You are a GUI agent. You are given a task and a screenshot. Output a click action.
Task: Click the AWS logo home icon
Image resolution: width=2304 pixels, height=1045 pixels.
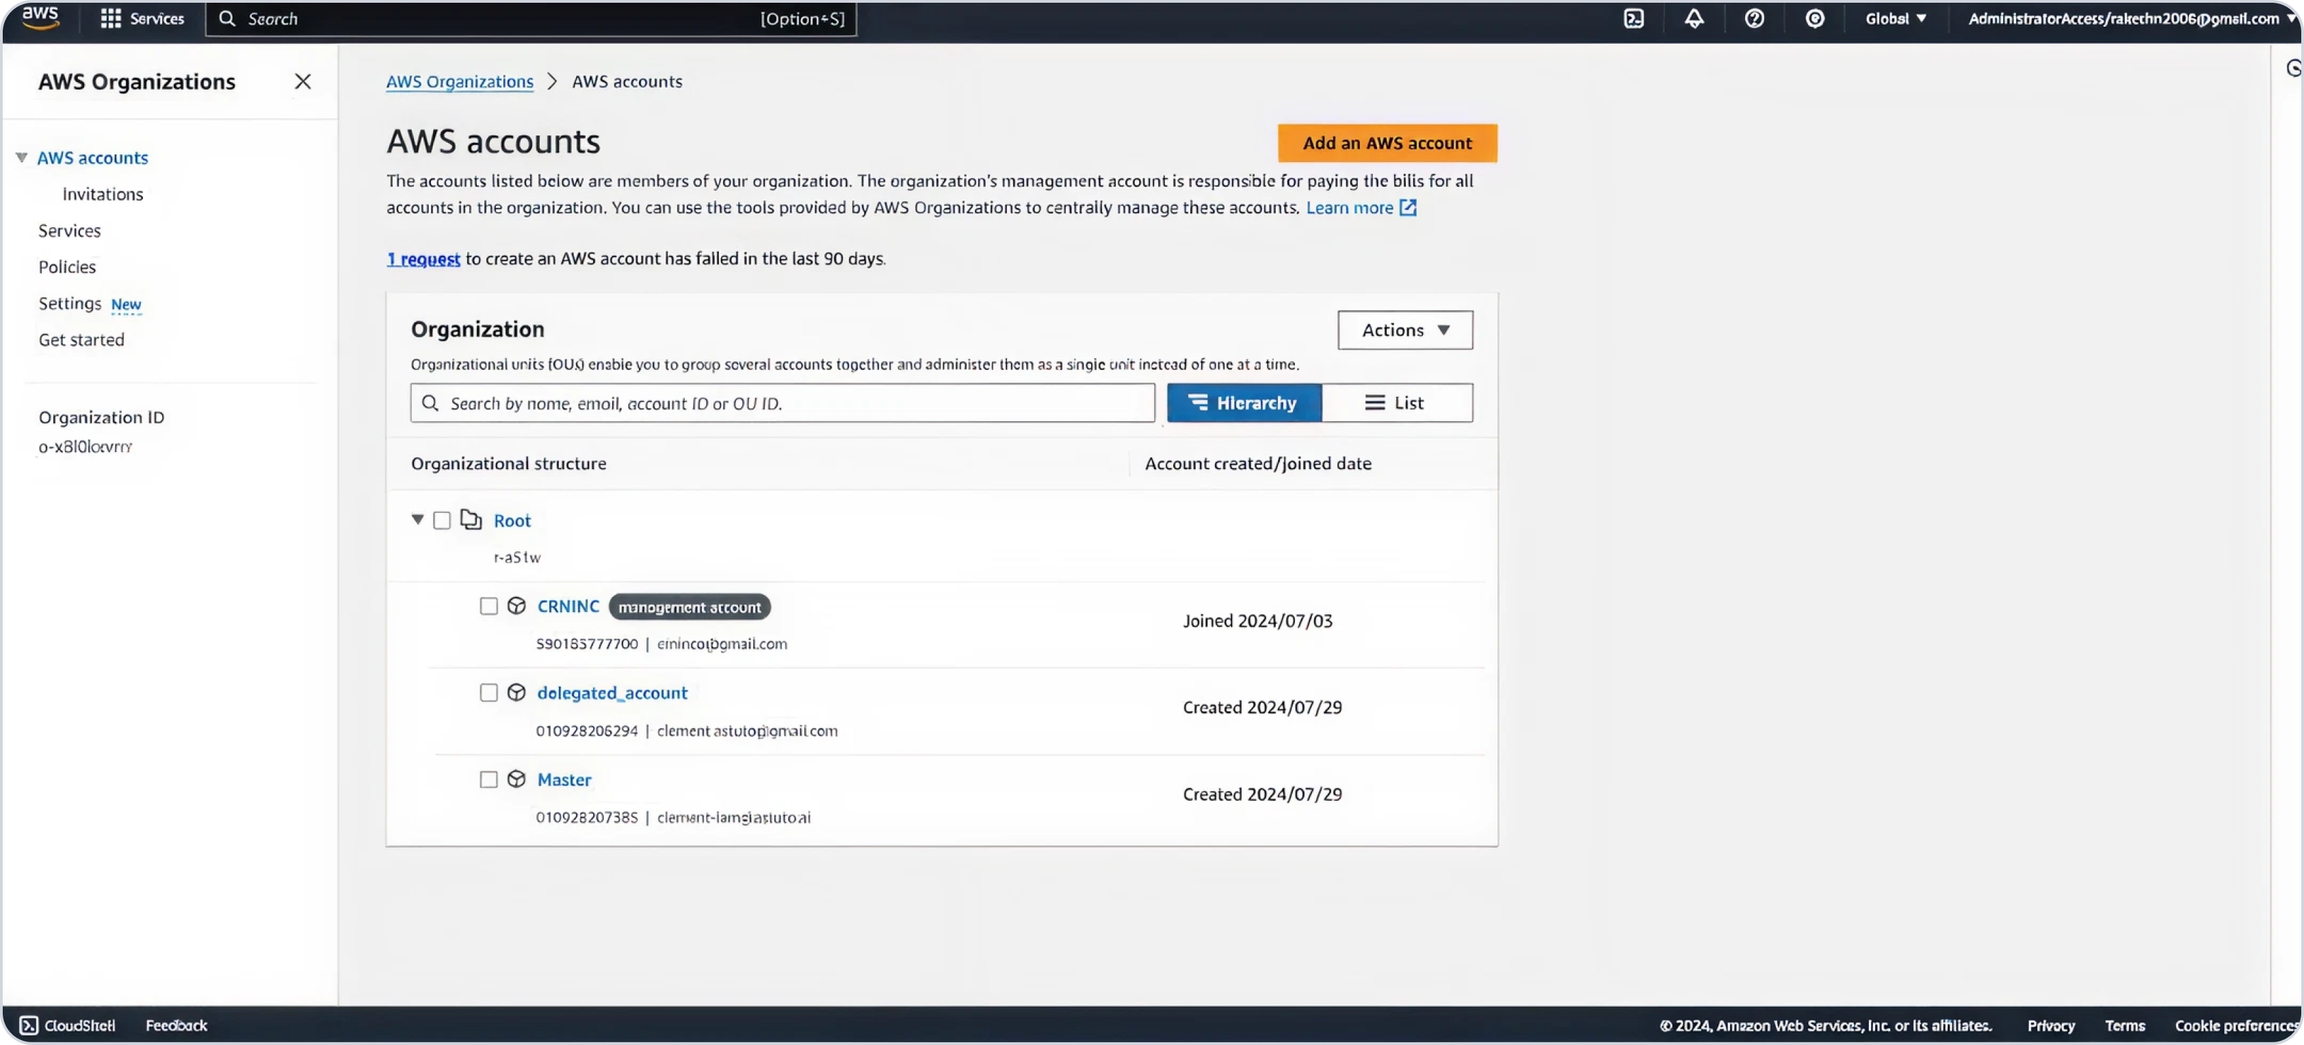(x=41, y=18)
